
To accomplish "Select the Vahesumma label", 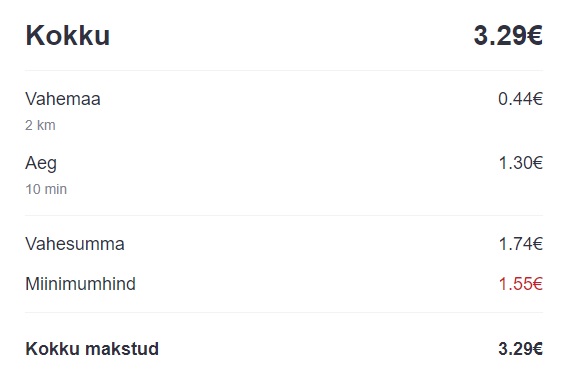I will (75, 244).
